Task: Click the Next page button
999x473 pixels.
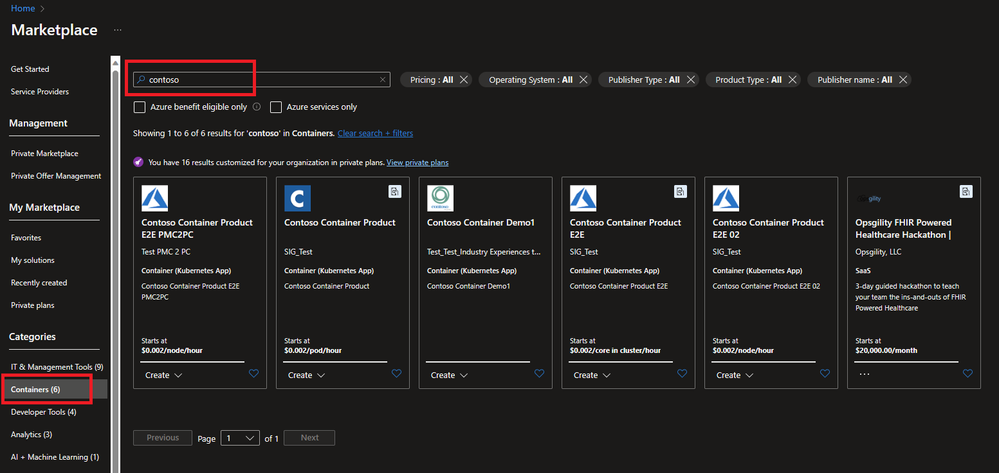Action: 309,438
